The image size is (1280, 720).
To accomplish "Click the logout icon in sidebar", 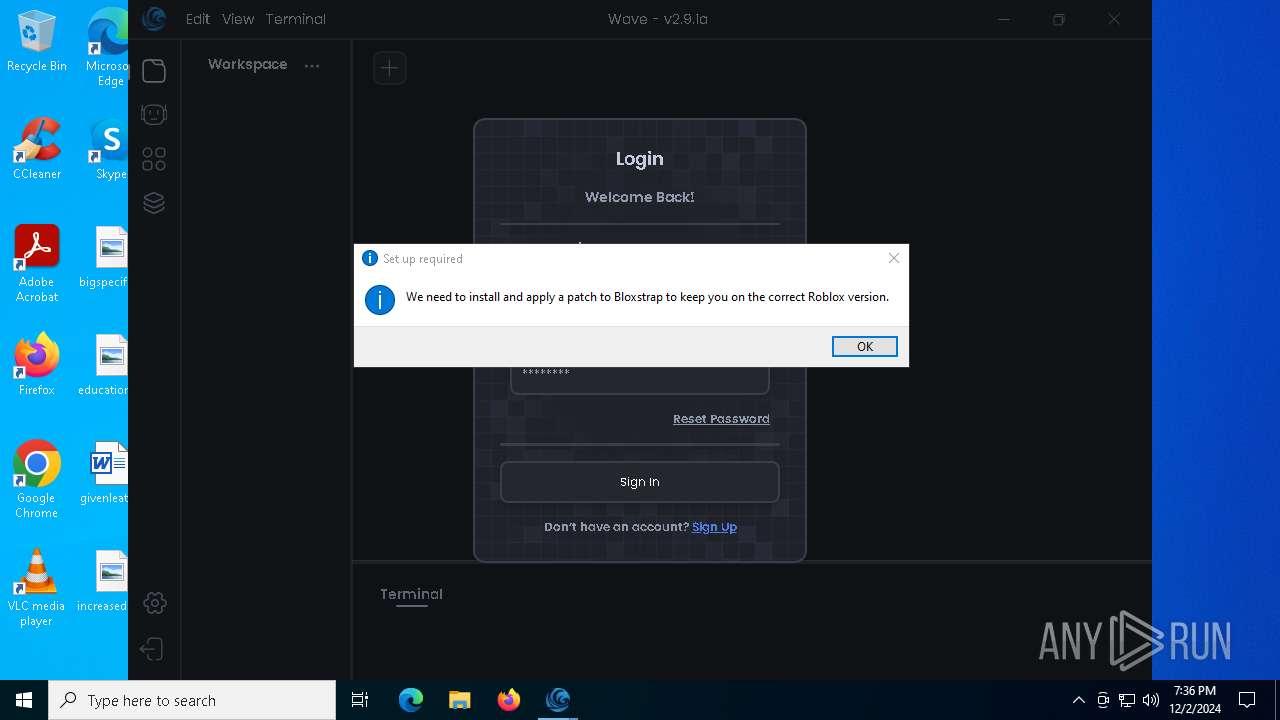I will [152, 649].
